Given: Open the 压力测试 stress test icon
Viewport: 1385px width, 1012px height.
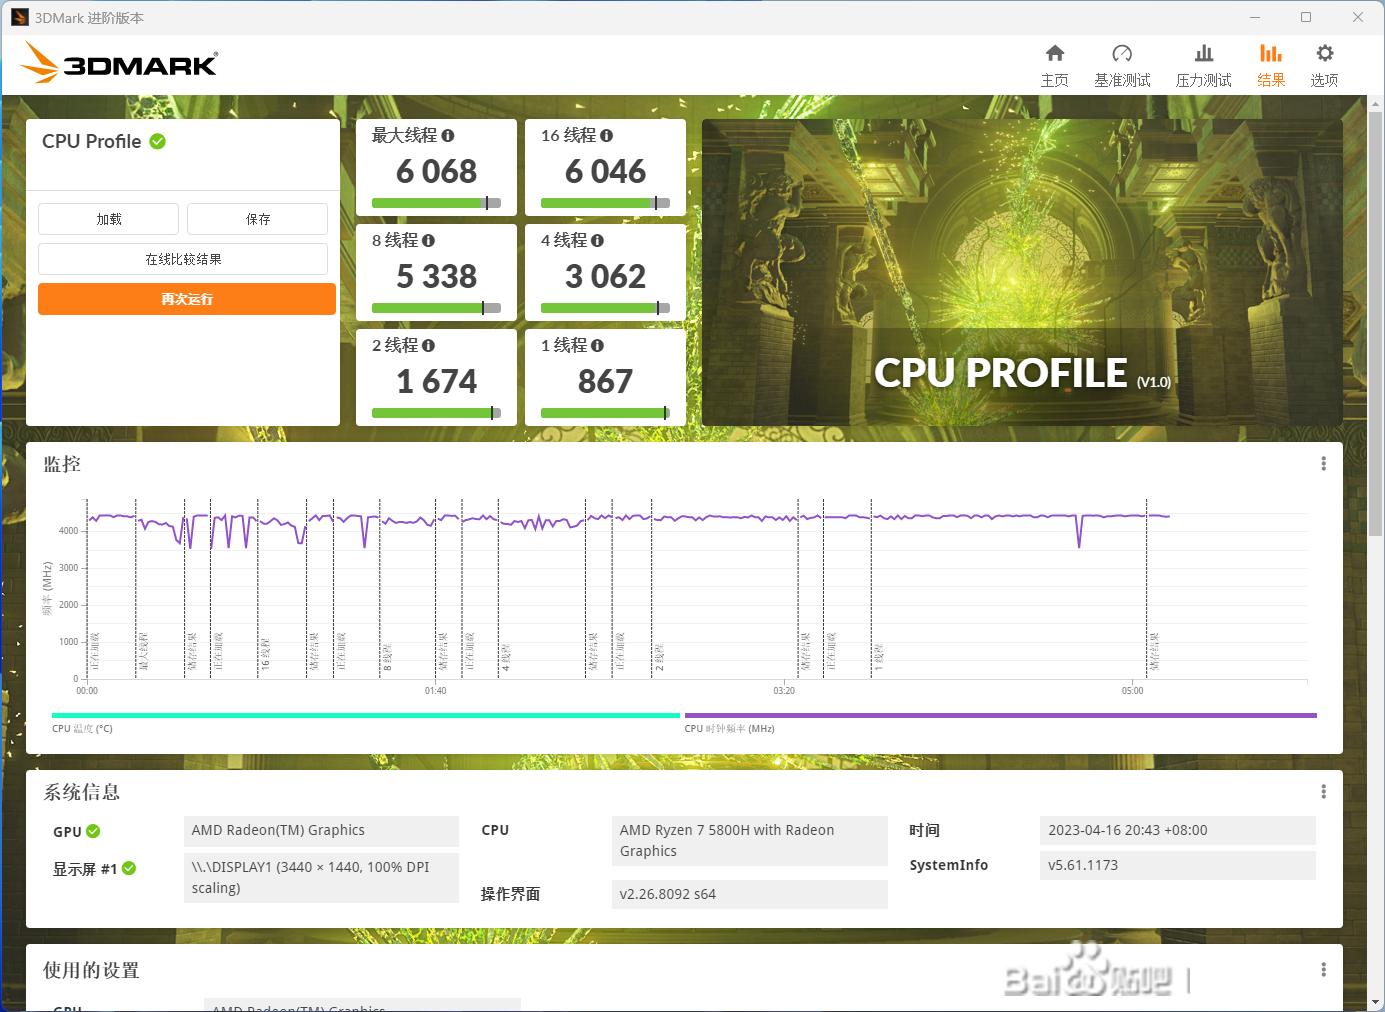Looking at the screenshot, I should 1204,53.
